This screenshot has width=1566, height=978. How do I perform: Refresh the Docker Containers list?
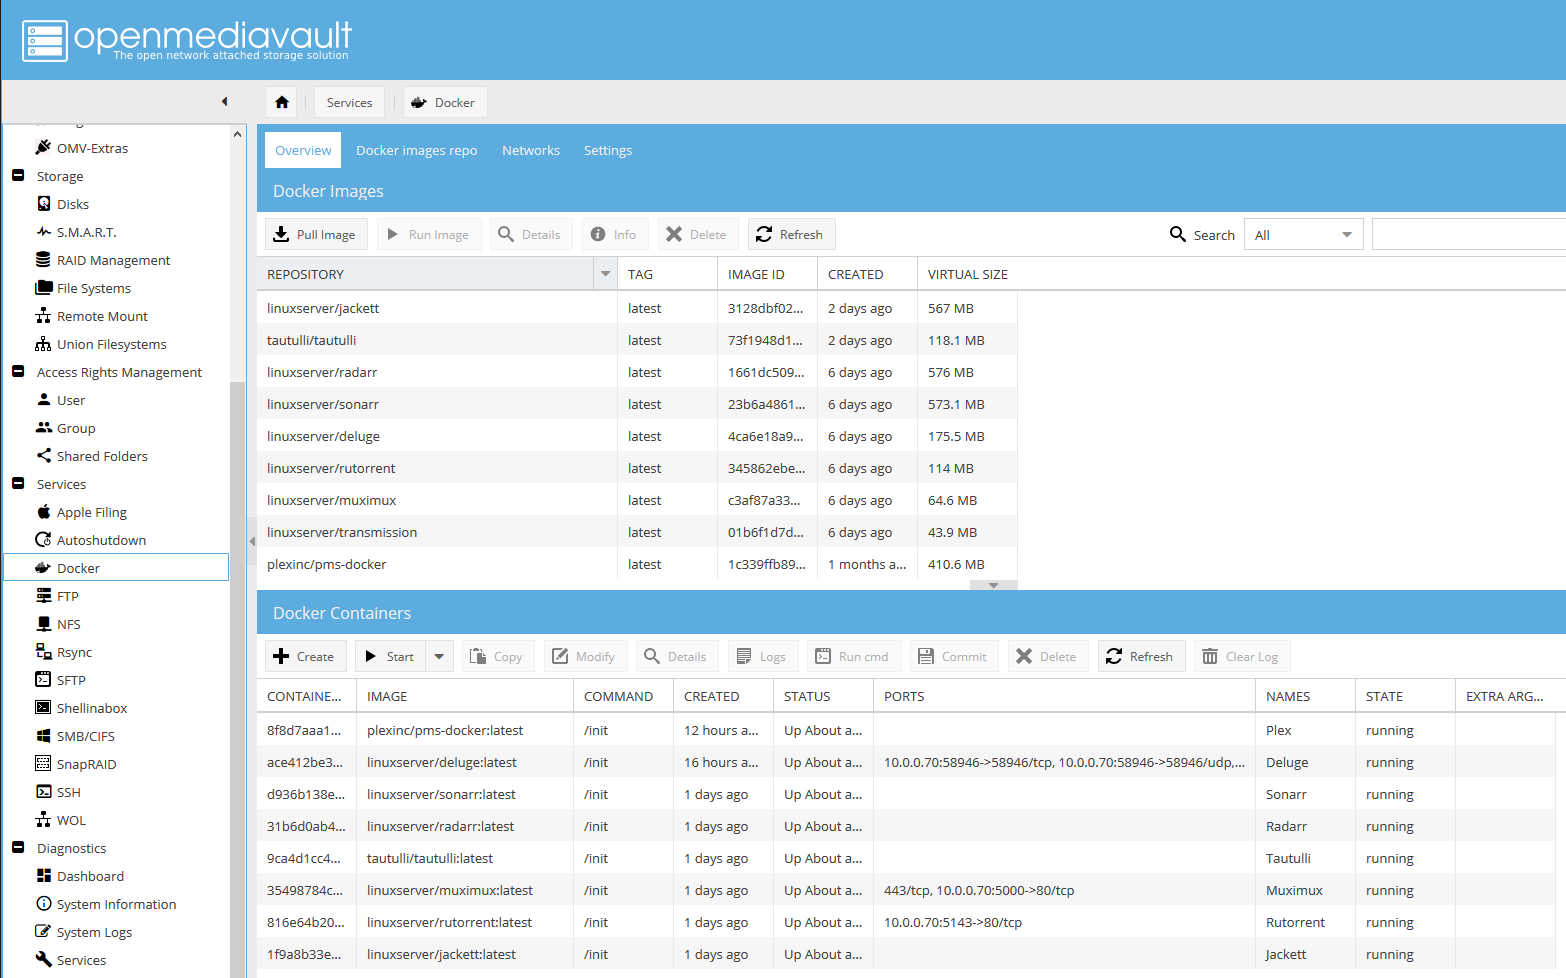pyautogui.click(x=1141, y=656)
